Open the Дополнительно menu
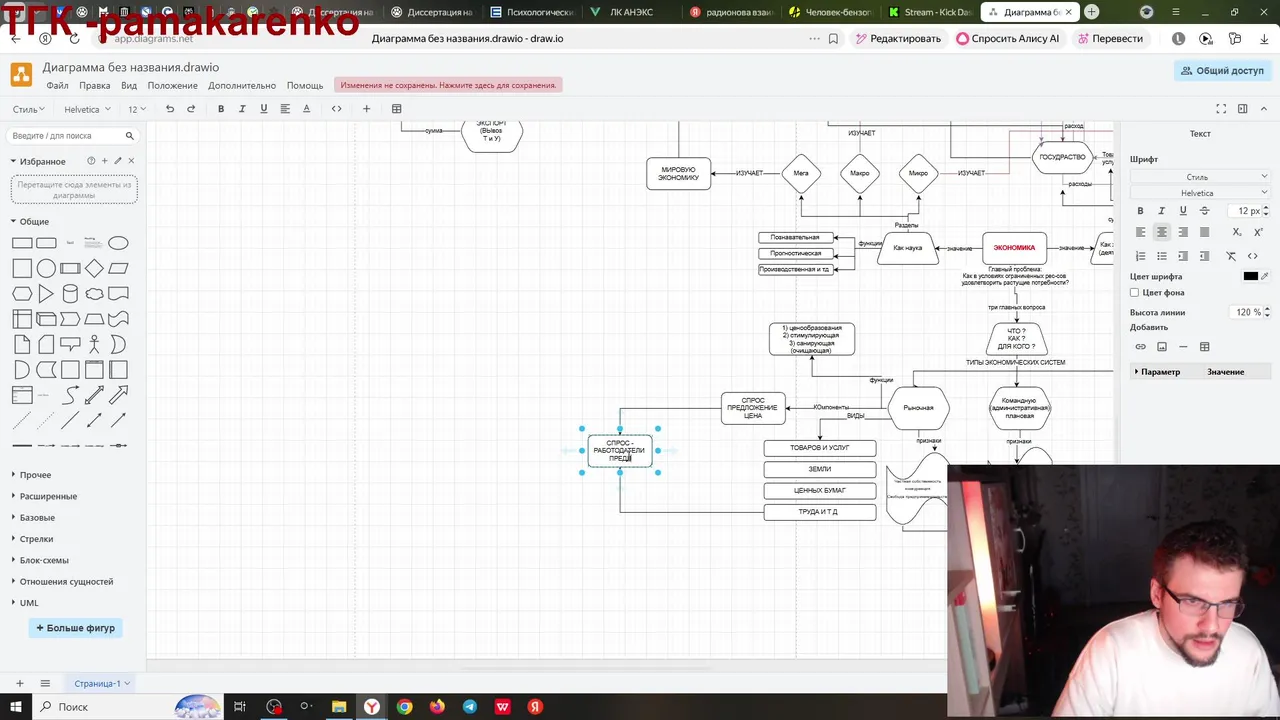 pyautogui.click(x=242, y=86)
